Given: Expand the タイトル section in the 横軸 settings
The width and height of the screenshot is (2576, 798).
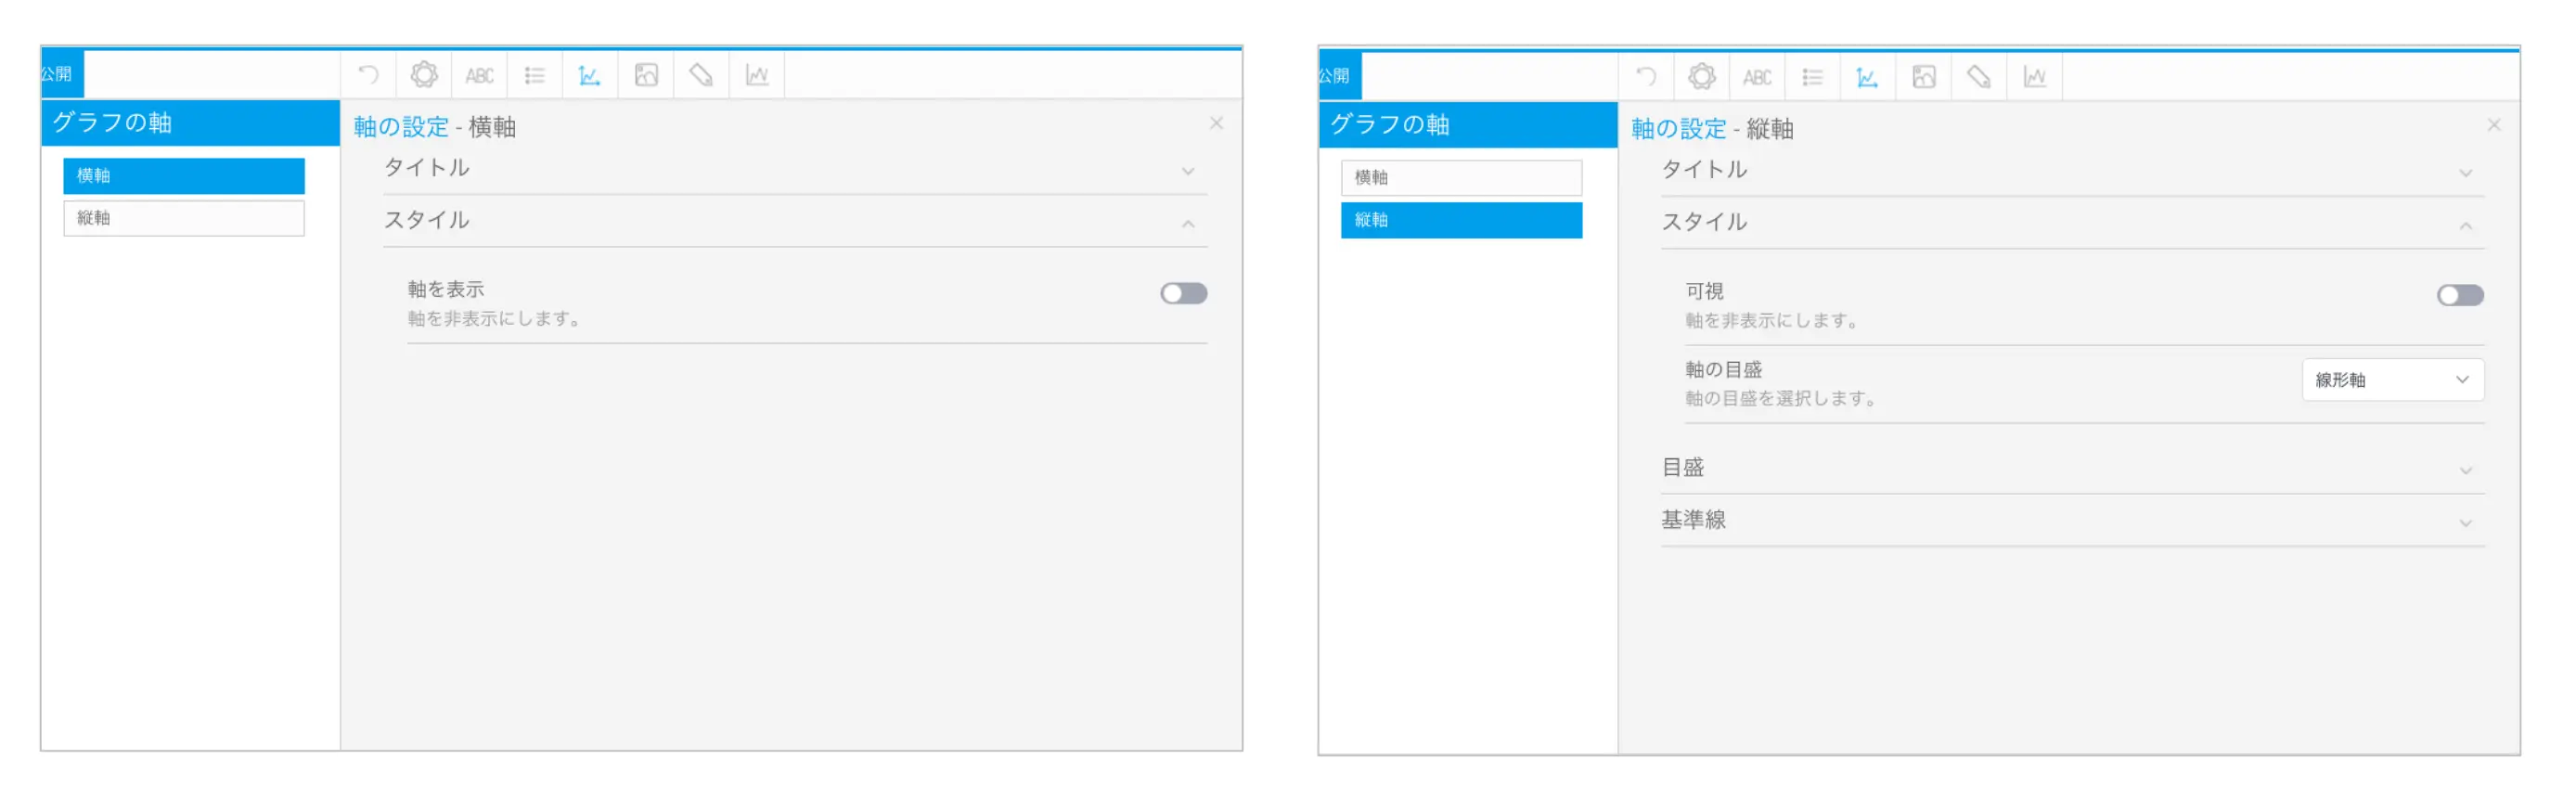Looking at the screenshot, I should click(x=795, y=168).
